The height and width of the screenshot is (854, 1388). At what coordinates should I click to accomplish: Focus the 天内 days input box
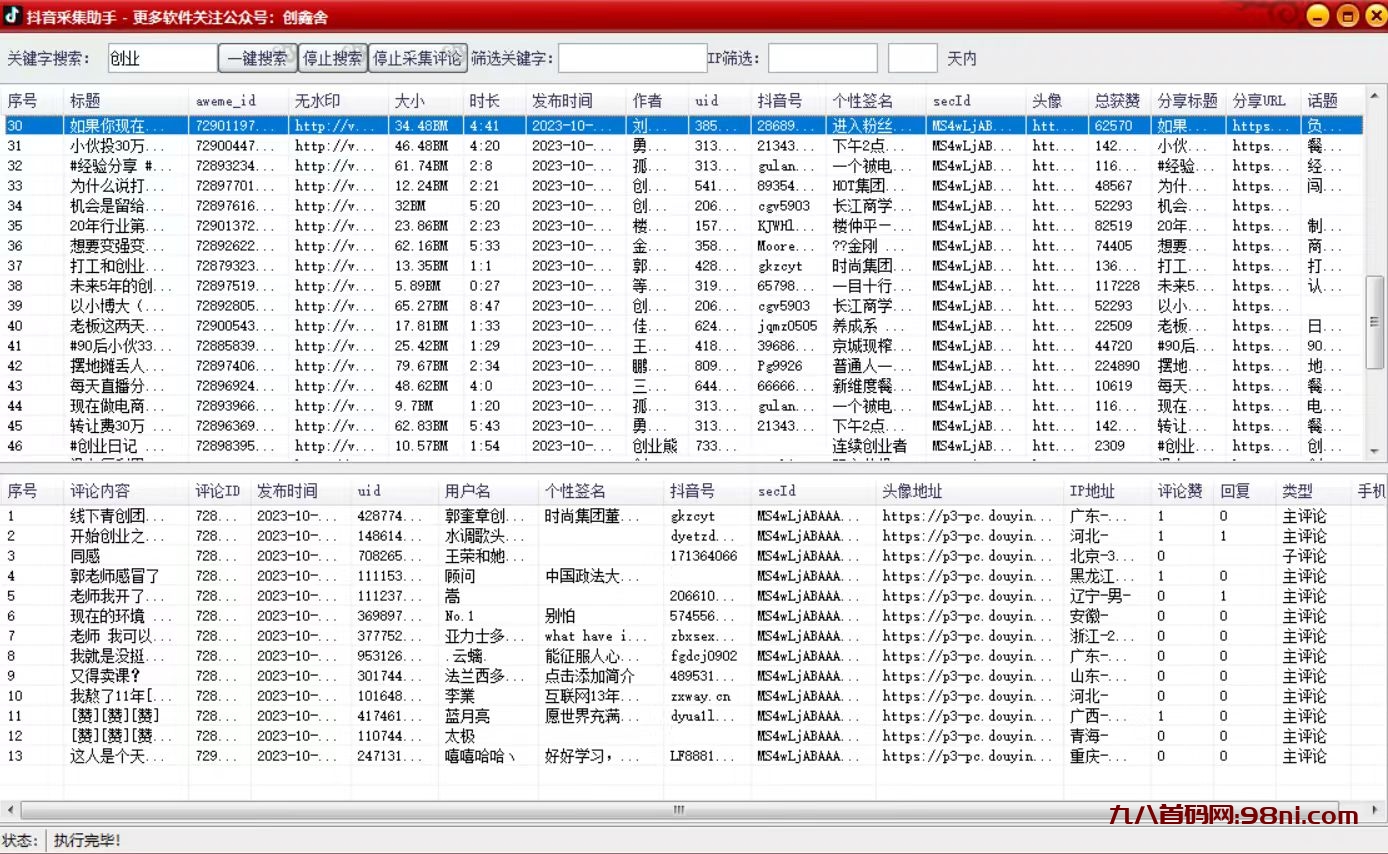(912, 58)
